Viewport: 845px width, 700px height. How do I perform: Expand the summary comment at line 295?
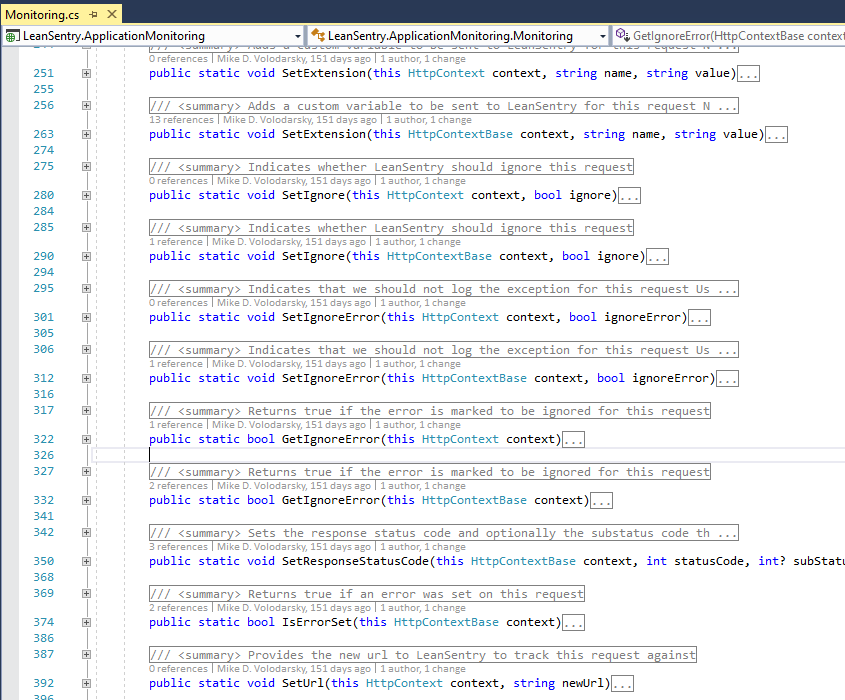86,288
